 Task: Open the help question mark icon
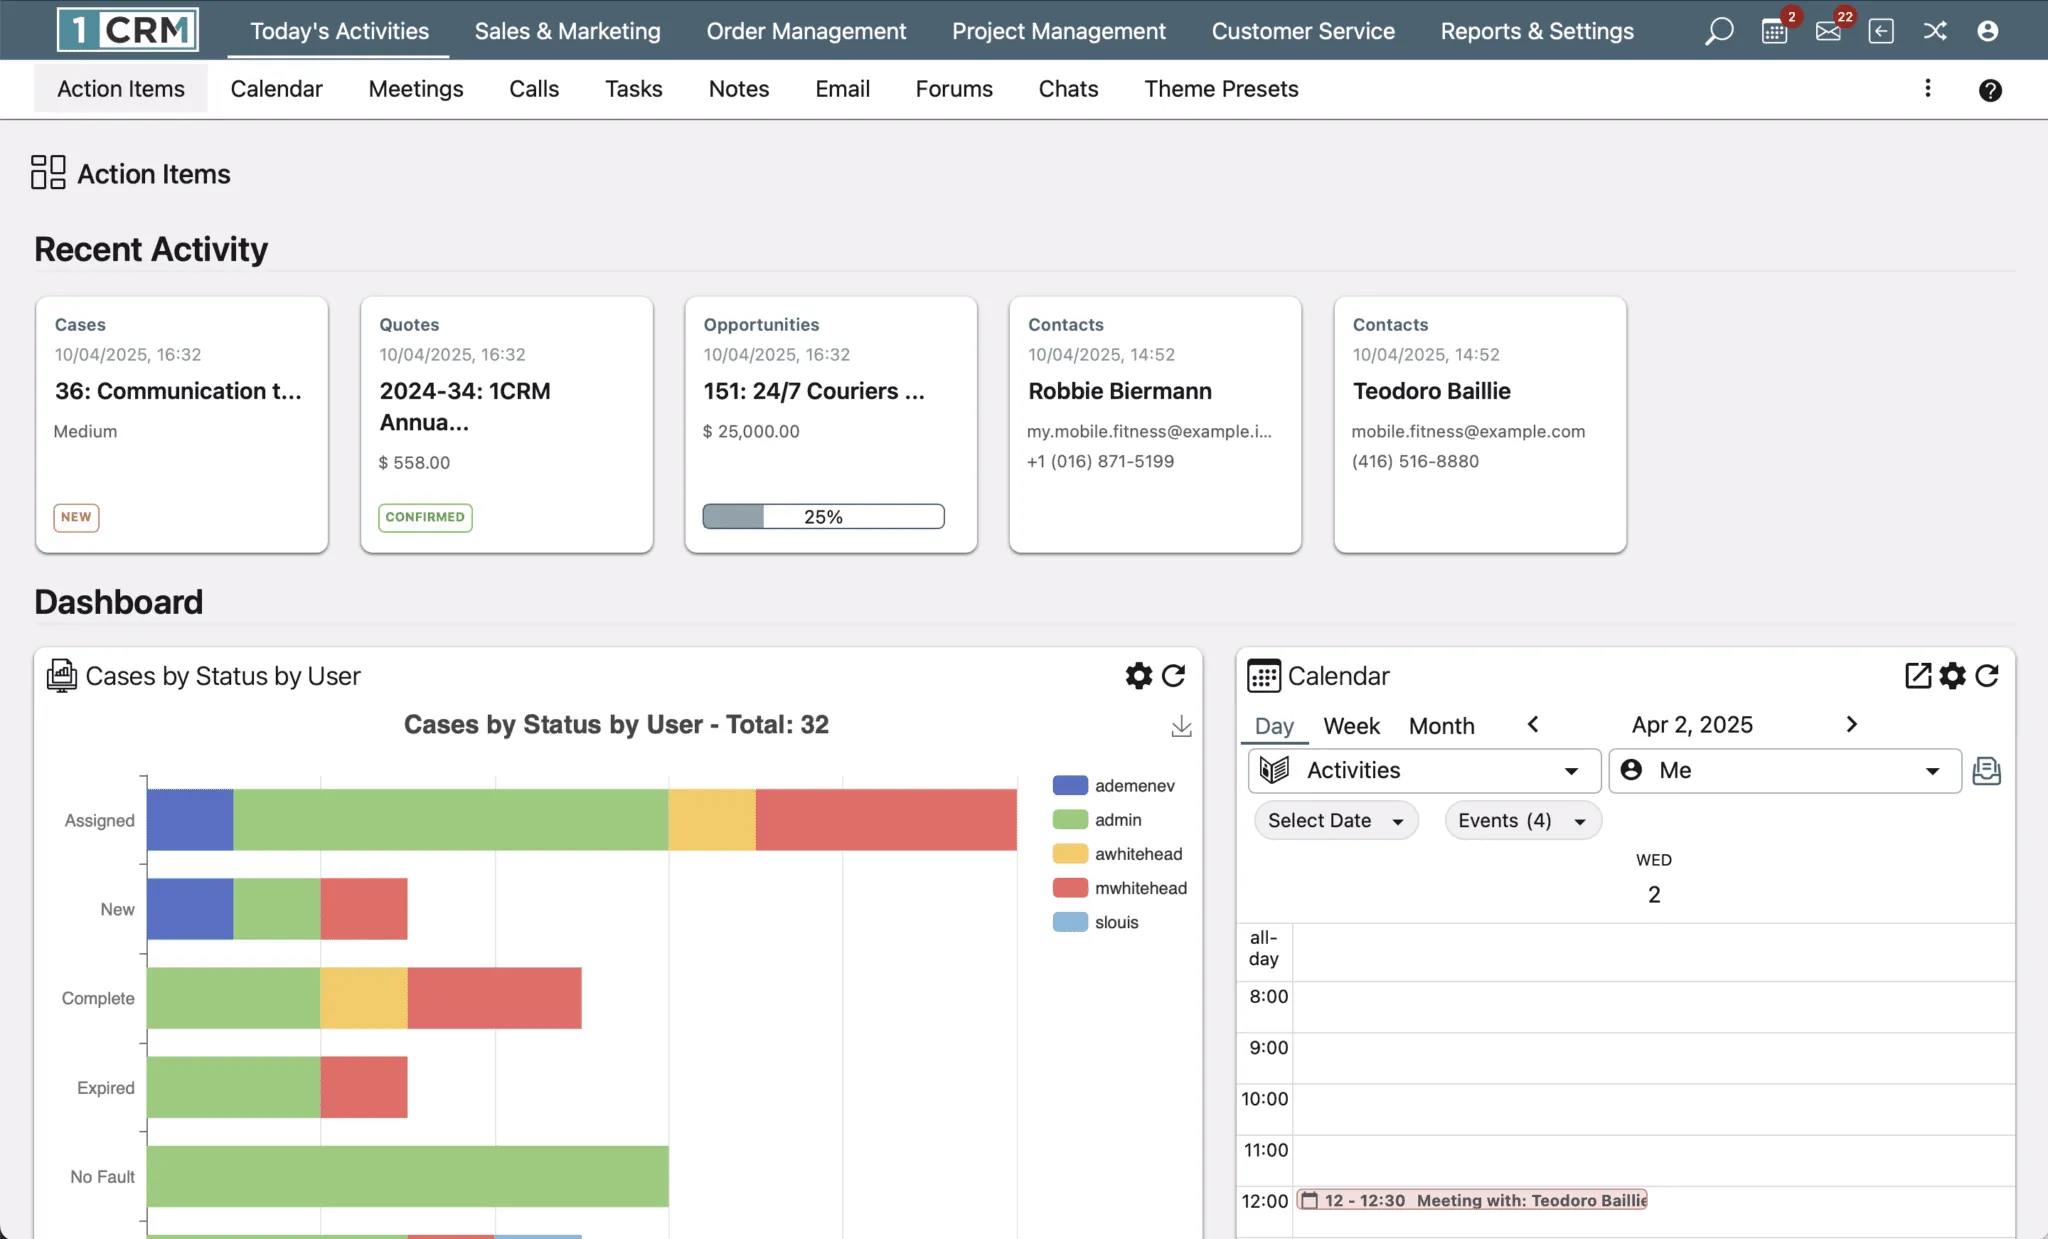1990,90
